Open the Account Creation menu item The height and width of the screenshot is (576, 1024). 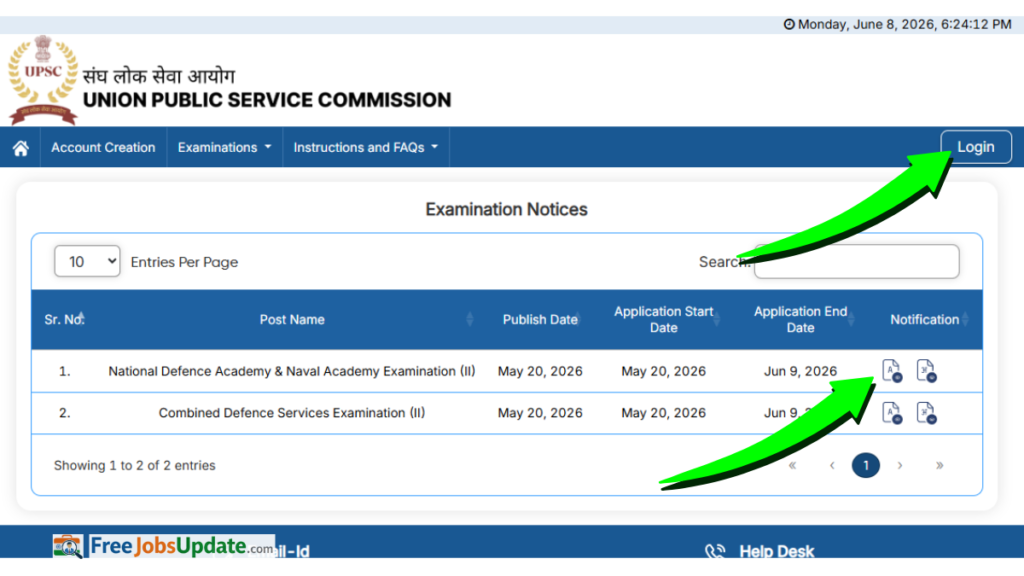(x=103, y=148)
